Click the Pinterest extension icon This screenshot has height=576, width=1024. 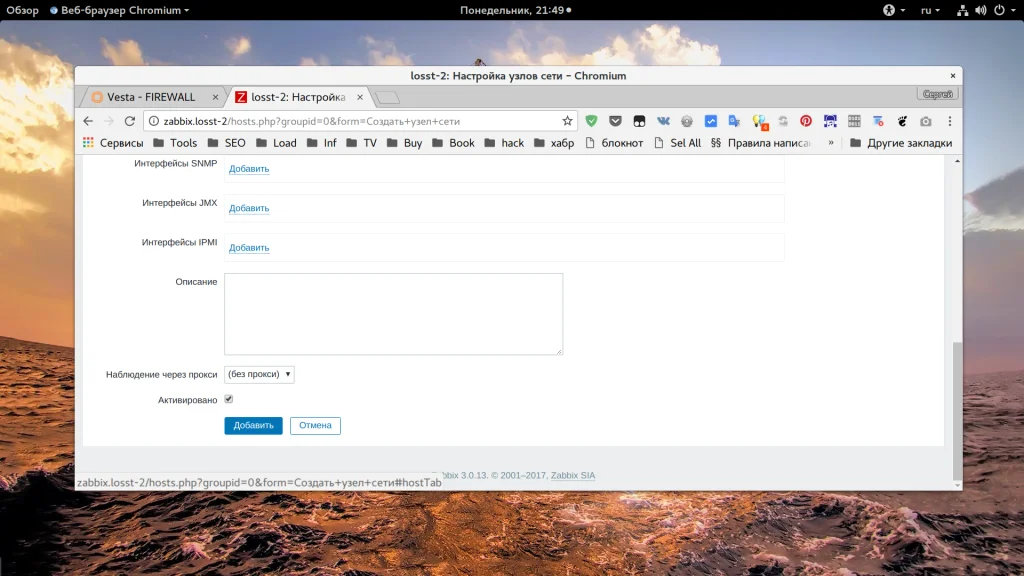coord(806,121)
